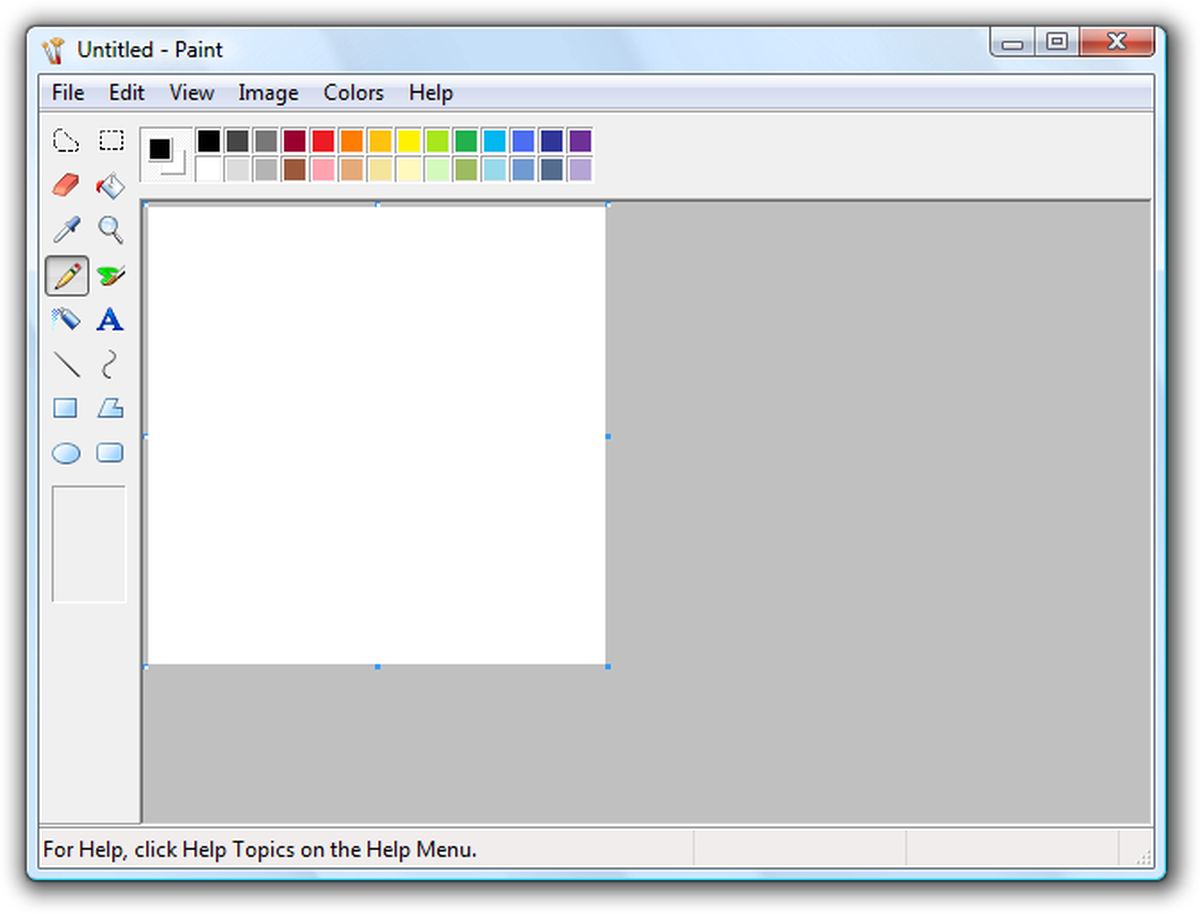Viewport: 1200px width, 914px height.
Task: Set red as the foreground color
Action: pos(322,140)
